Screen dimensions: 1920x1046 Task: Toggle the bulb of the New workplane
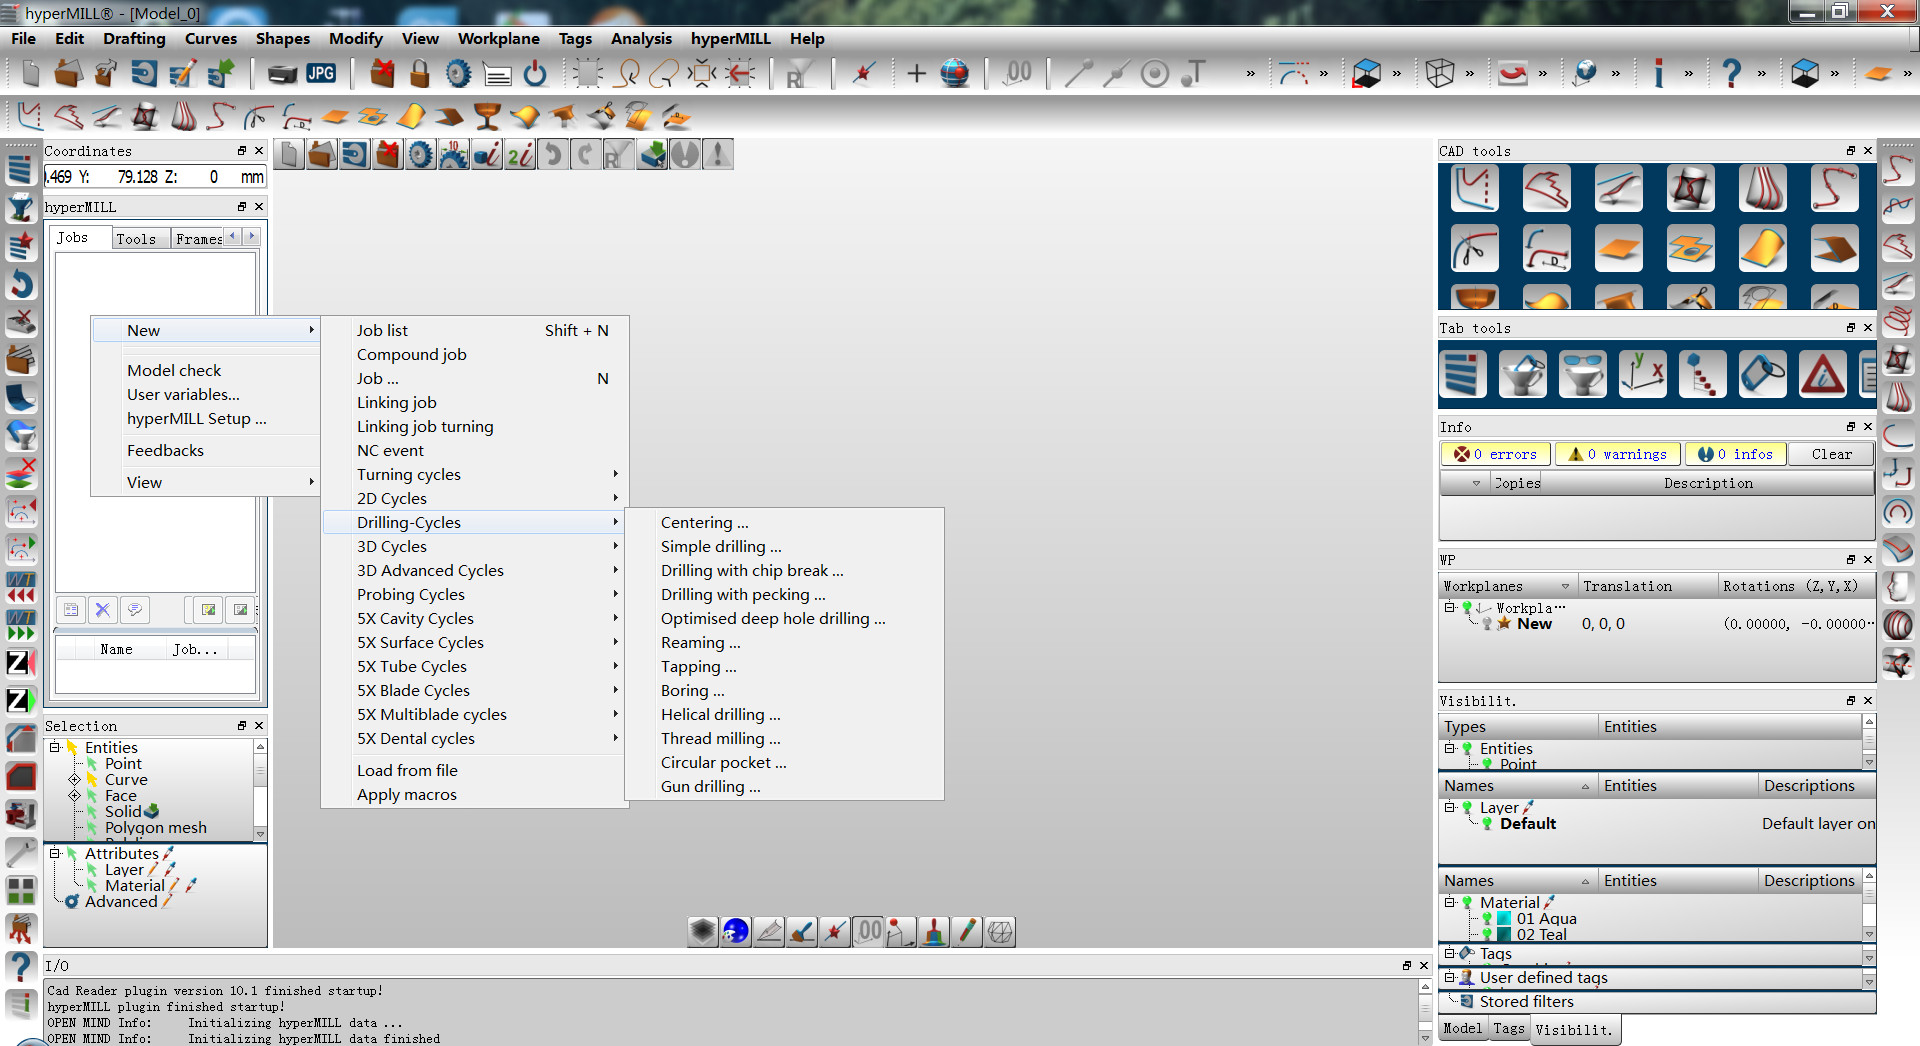click(x=1487, y=623)
